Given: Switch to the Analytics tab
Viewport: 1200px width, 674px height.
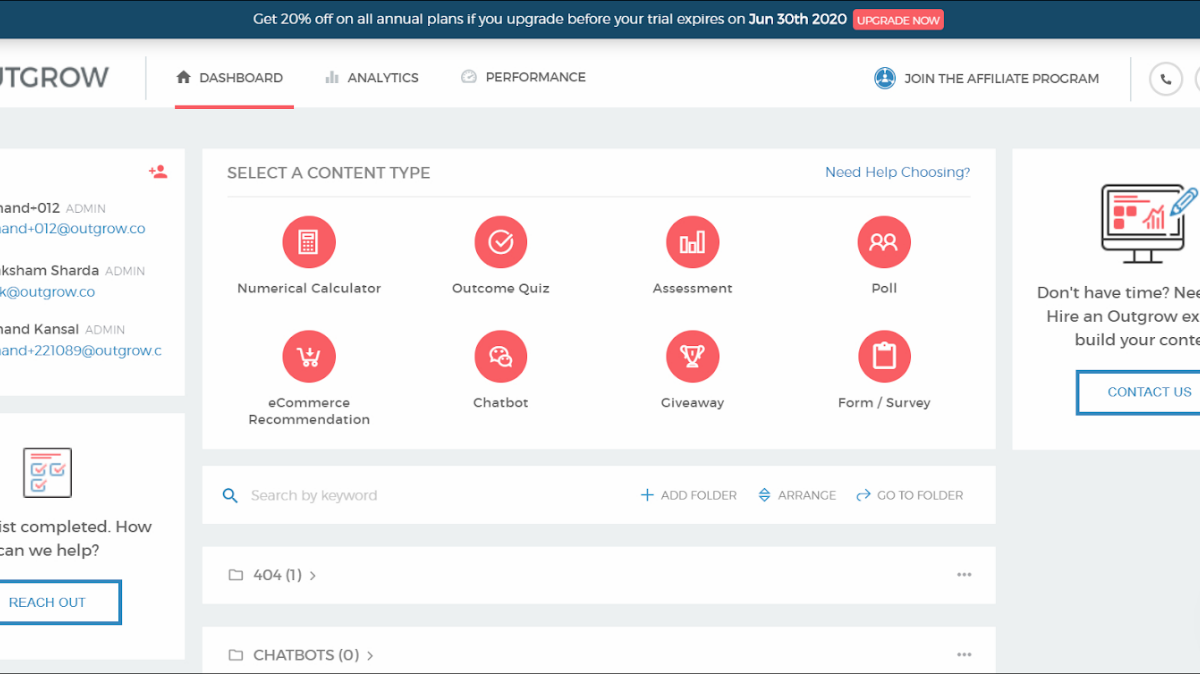Looking at the screenshot, I should (371, 78).
